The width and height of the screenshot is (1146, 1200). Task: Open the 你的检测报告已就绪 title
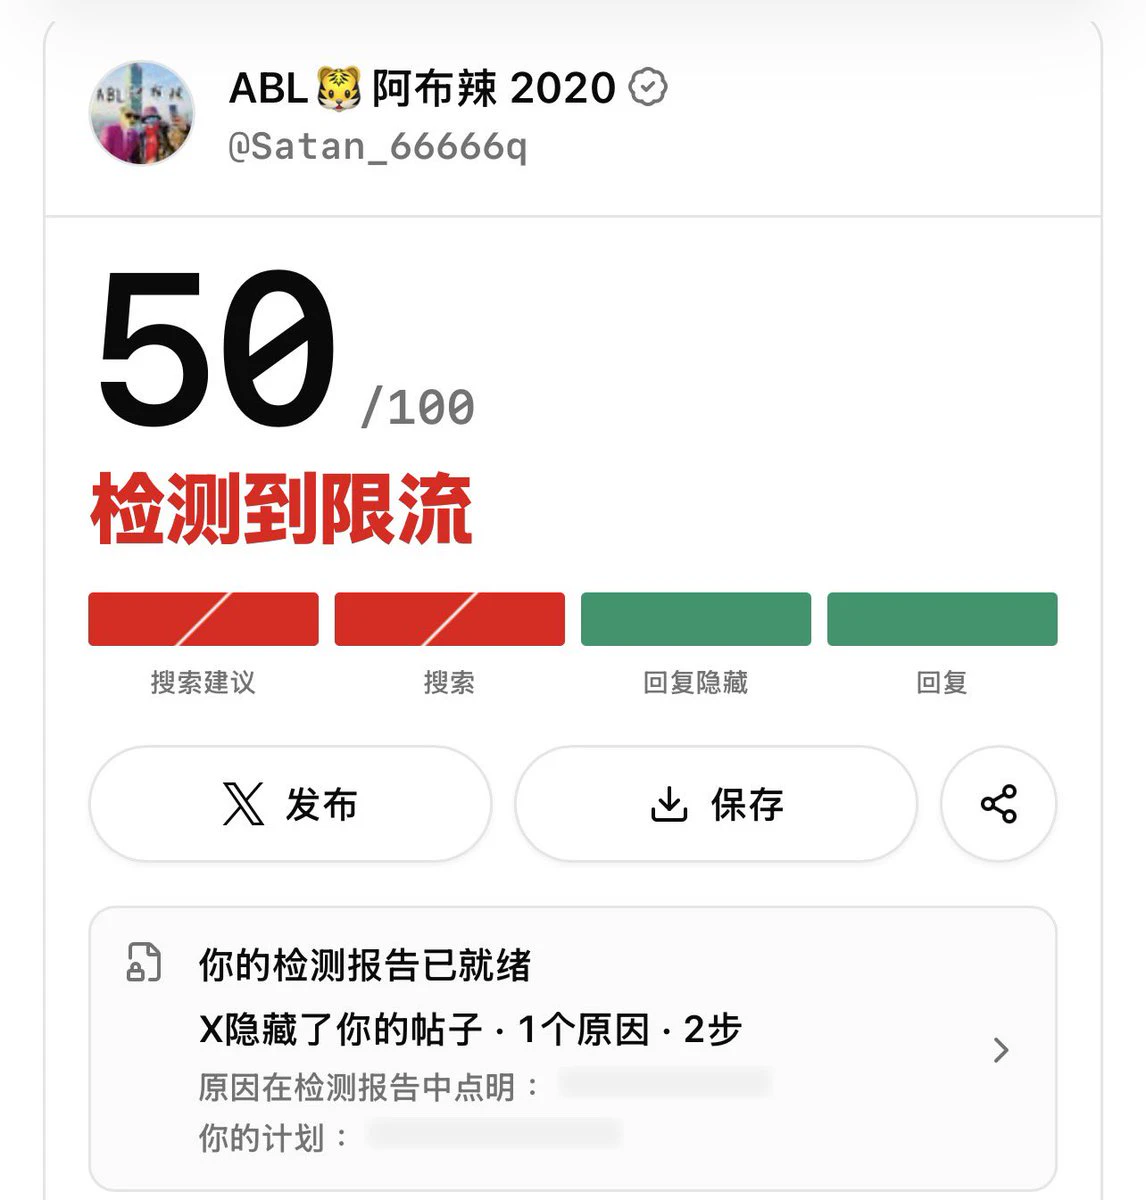tap(365, 965)
